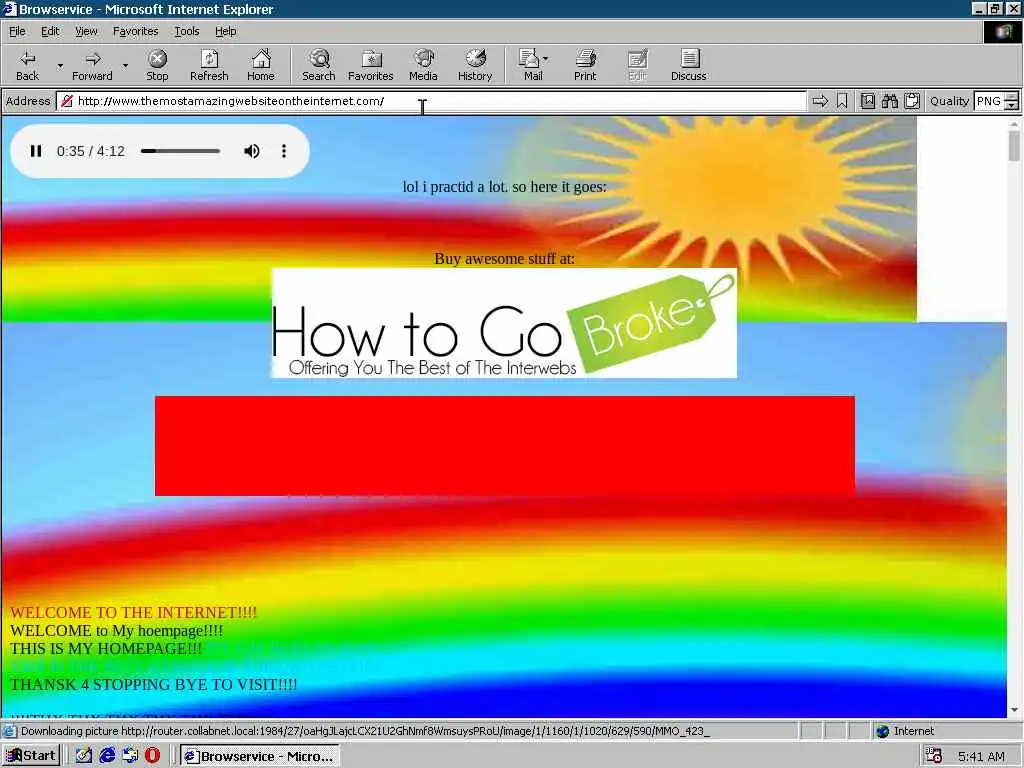
Task: Launch Opera from quick launch
Action: (x=152, y=756)
